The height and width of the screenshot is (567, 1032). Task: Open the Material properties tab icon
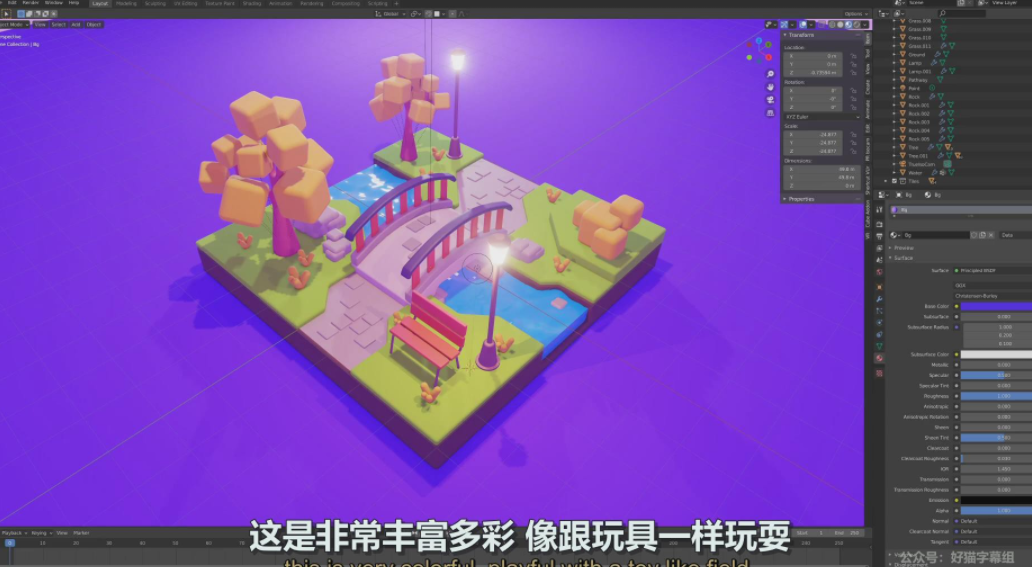(x=879, y=357)
